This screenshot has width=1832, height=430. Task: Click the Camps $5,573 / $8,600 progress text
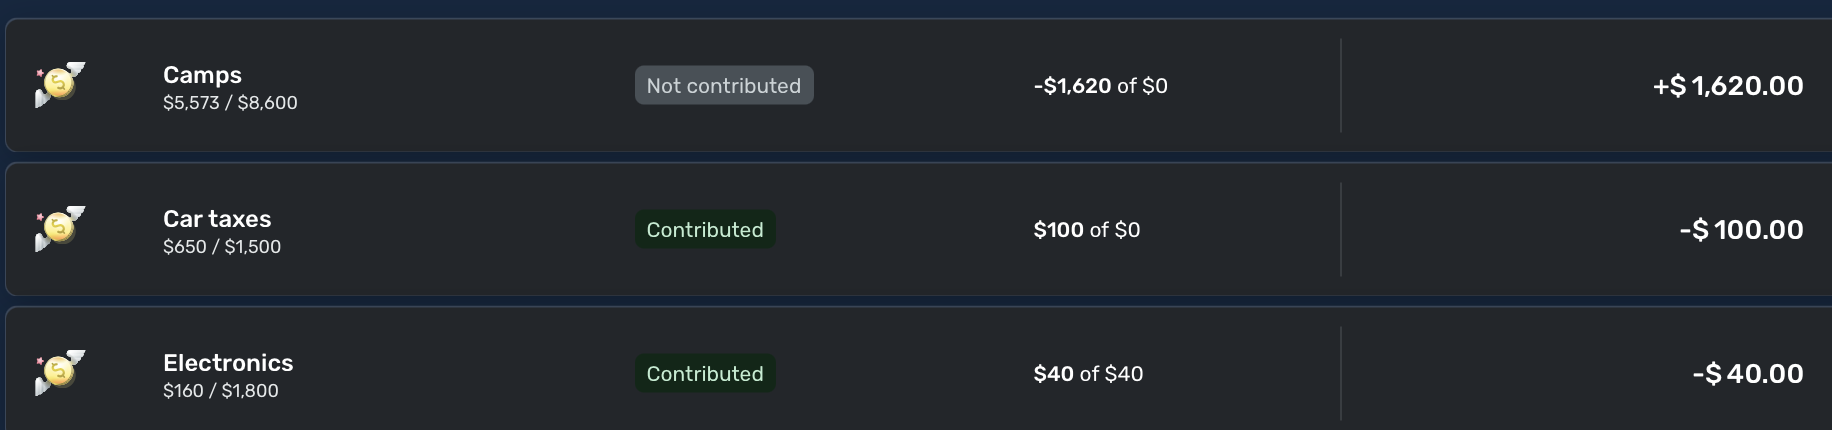pos(230,102)
